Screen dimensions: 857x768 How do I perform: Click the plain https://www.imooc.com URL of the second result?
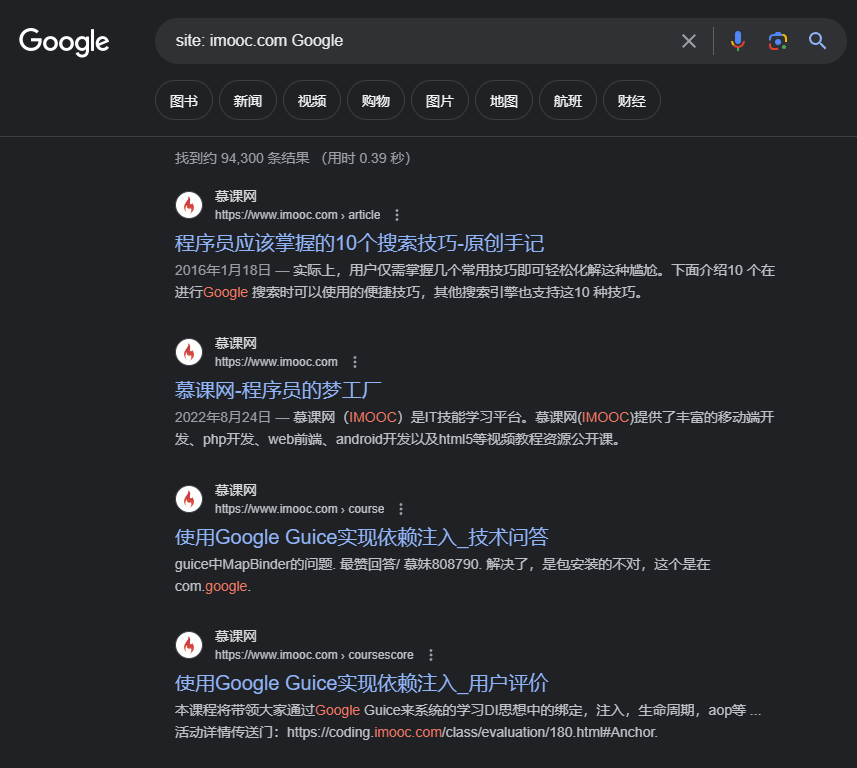click(x=276, y=362)
